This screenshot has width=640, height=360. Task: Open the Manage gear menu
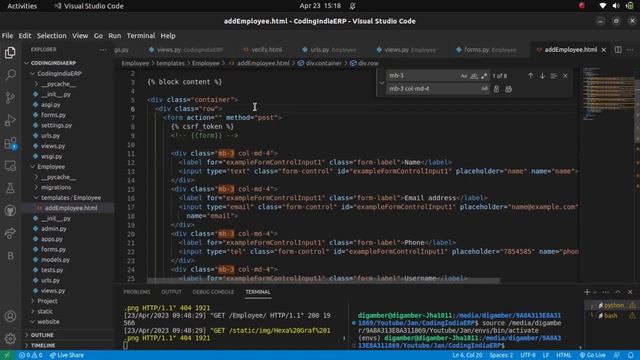tap(10, 338)
